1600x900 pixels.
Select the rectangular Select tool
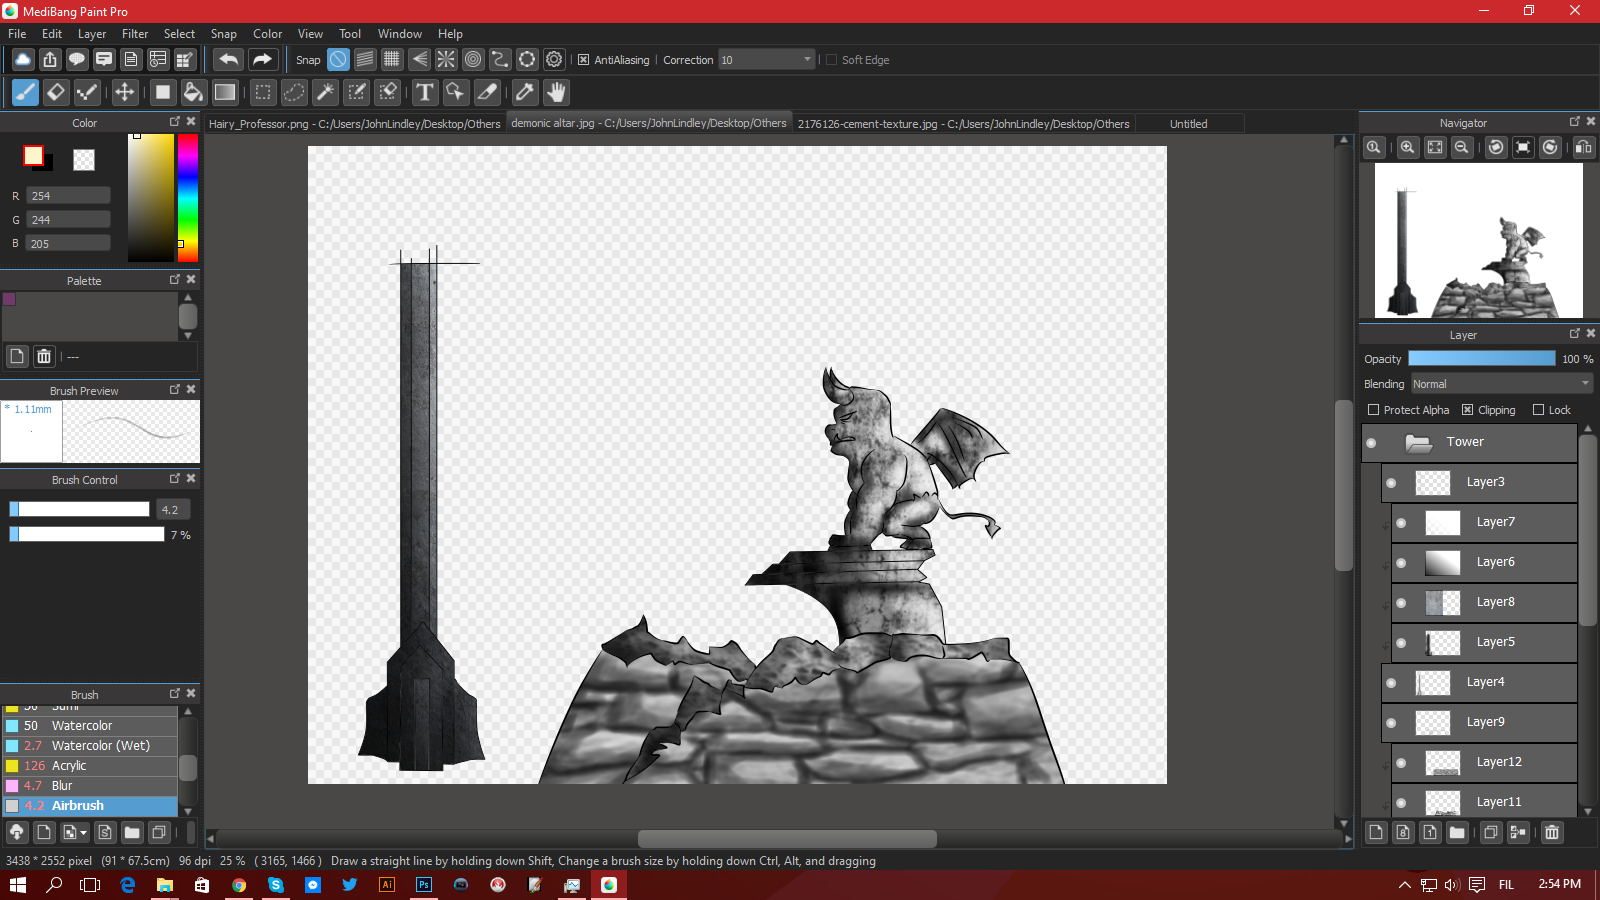click(x=263, y=93)
